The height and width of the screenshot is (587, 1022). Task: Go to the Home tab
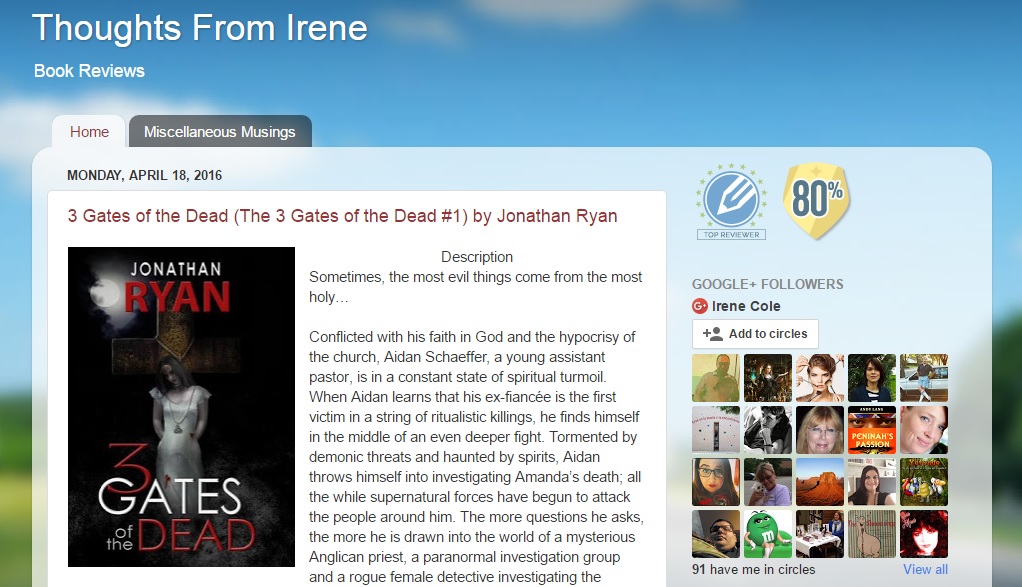coord(89,132)
